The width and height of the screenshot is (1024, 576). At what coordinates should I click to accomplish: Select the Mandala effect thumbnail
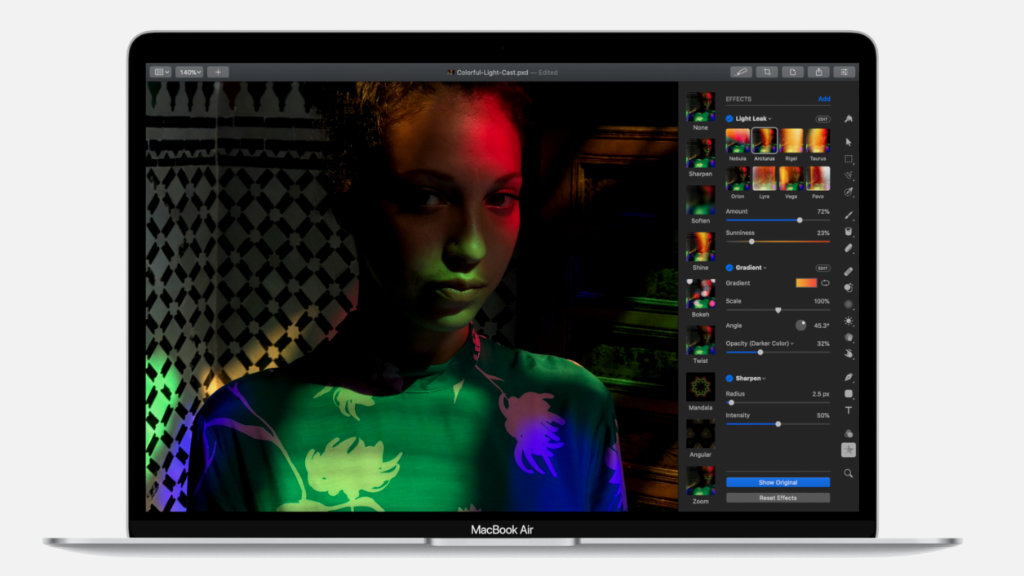(700, 387)
